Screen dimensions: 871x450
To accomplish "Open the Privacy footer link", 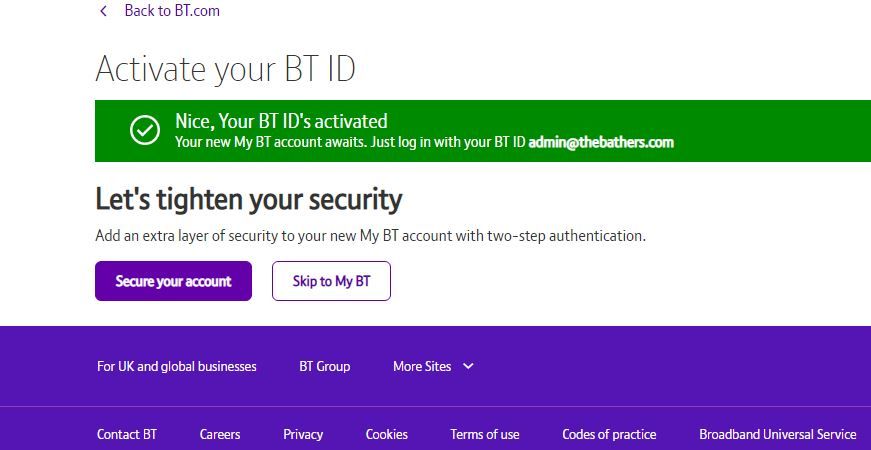I will [x=303, y=434].
